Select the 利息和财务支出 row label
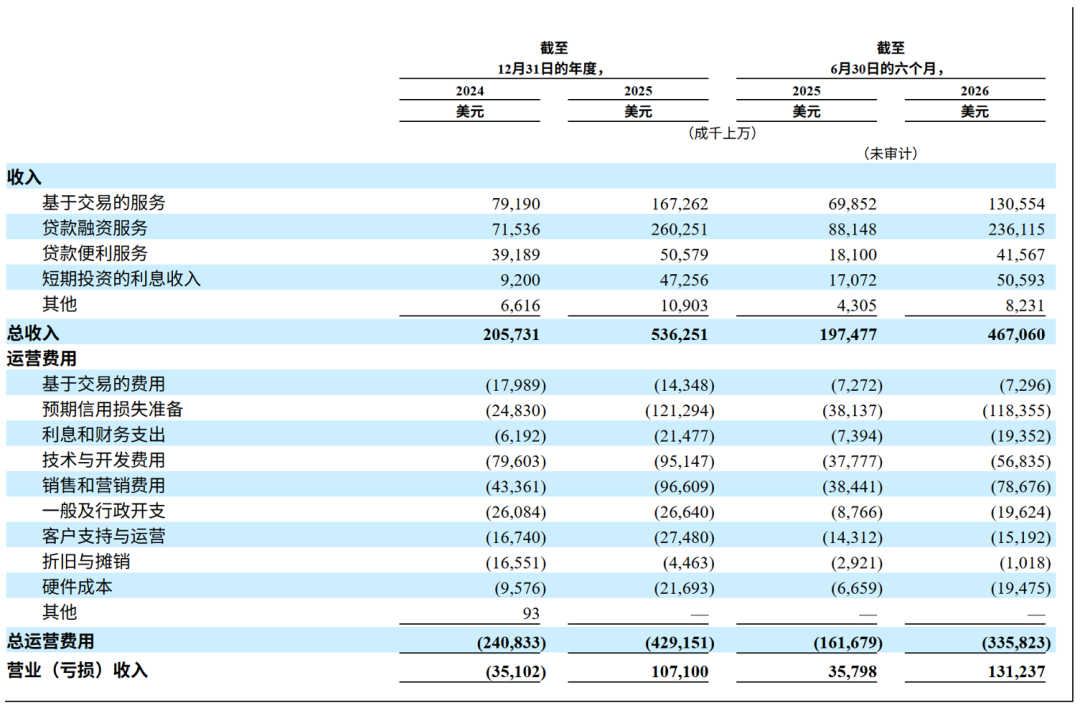Image resolution: width=1080 pixels, height=708 pixels. (x=104, y=435)
